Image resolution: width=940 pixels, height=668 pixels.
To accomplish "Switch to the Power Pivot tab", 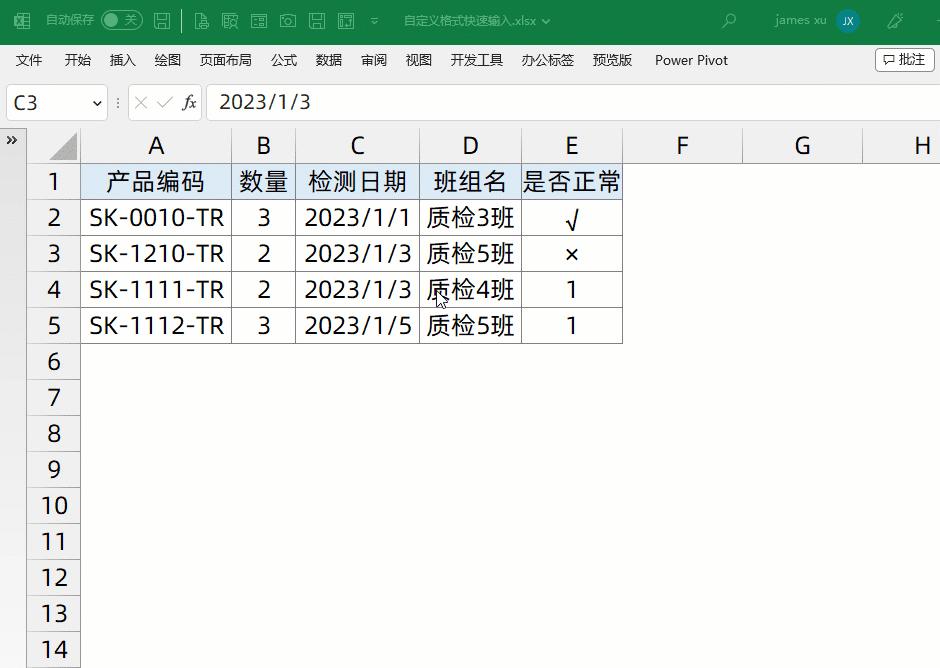I will [x=691, y=60].
